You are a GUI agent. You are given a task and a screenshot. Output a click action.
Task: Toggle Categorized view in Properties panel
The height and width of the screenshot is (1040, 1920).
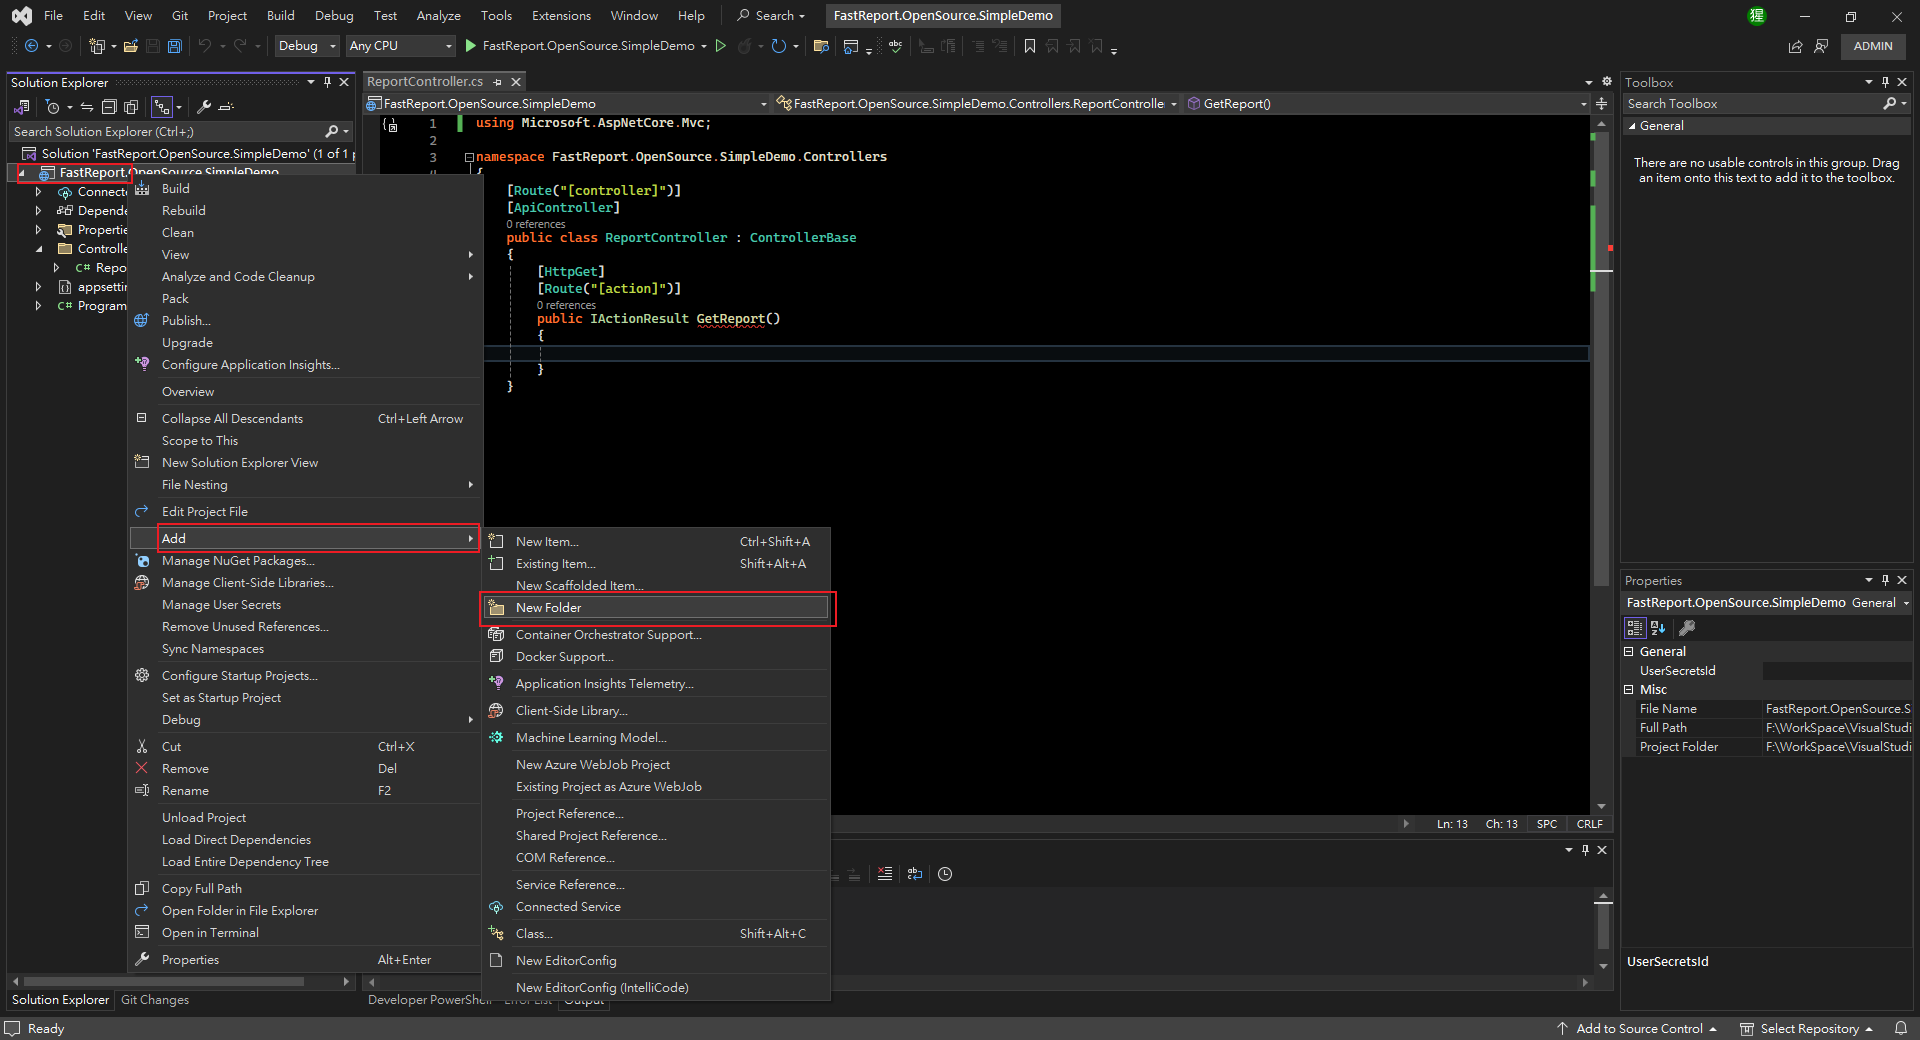coord(1635,628)
